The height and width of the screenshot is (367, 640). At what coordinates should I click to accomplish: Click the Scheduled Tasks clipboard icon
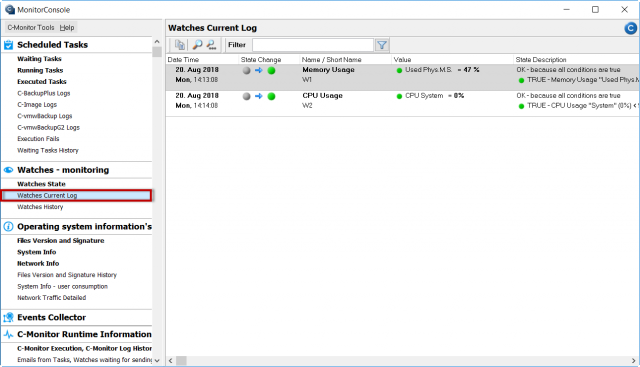(8, 45)
